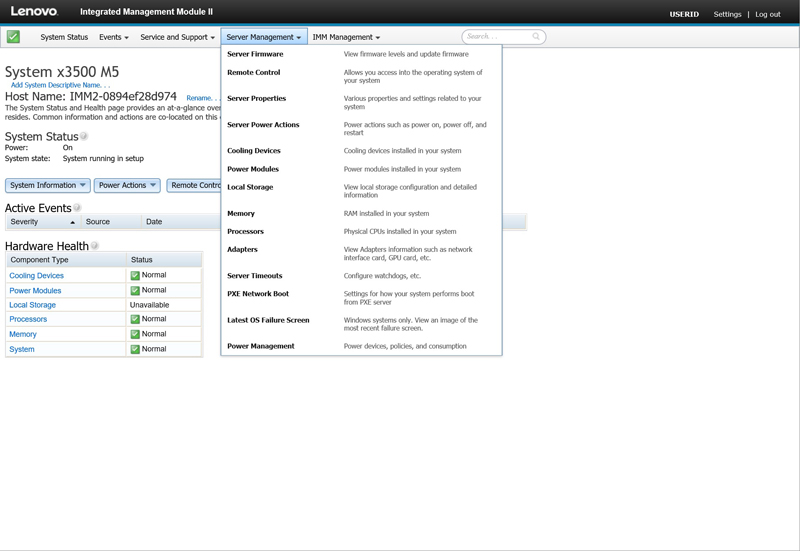Screen dimensions: 800x551
Task: Select Power Modules in the dropdown menu
Action: [x=253, y=169]
